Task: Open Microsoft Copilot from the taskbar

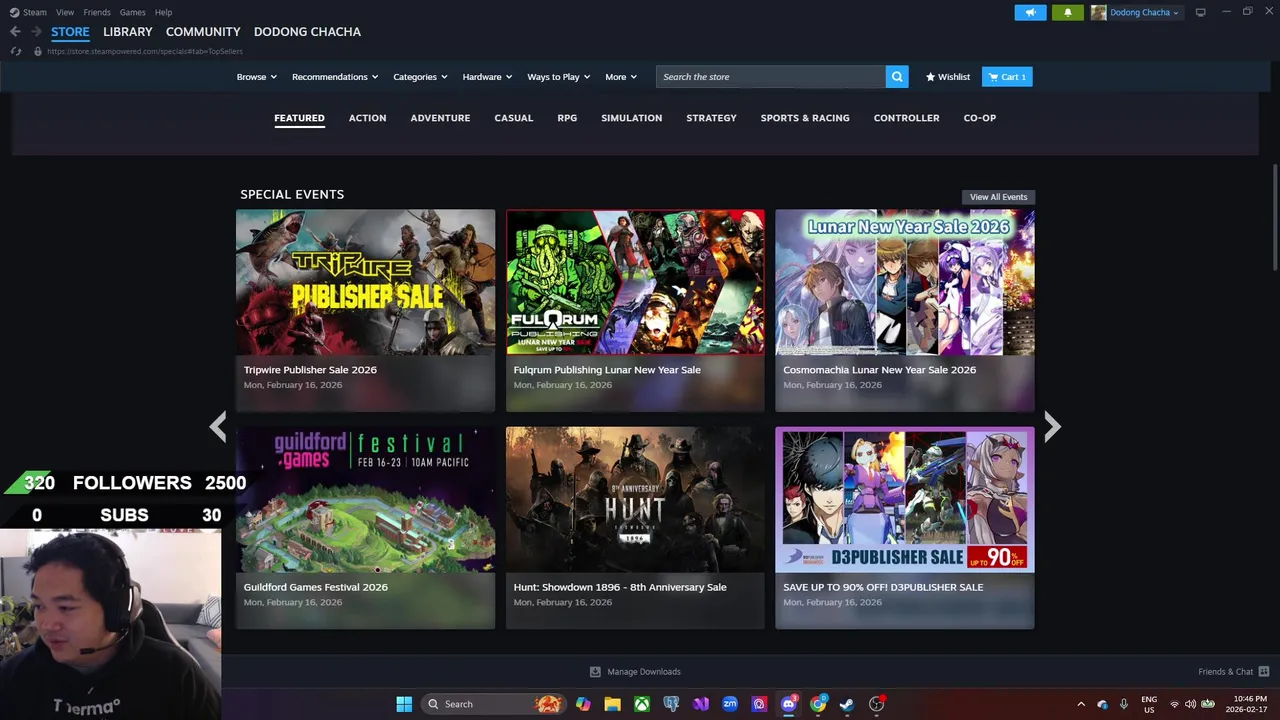Action: 583,704
